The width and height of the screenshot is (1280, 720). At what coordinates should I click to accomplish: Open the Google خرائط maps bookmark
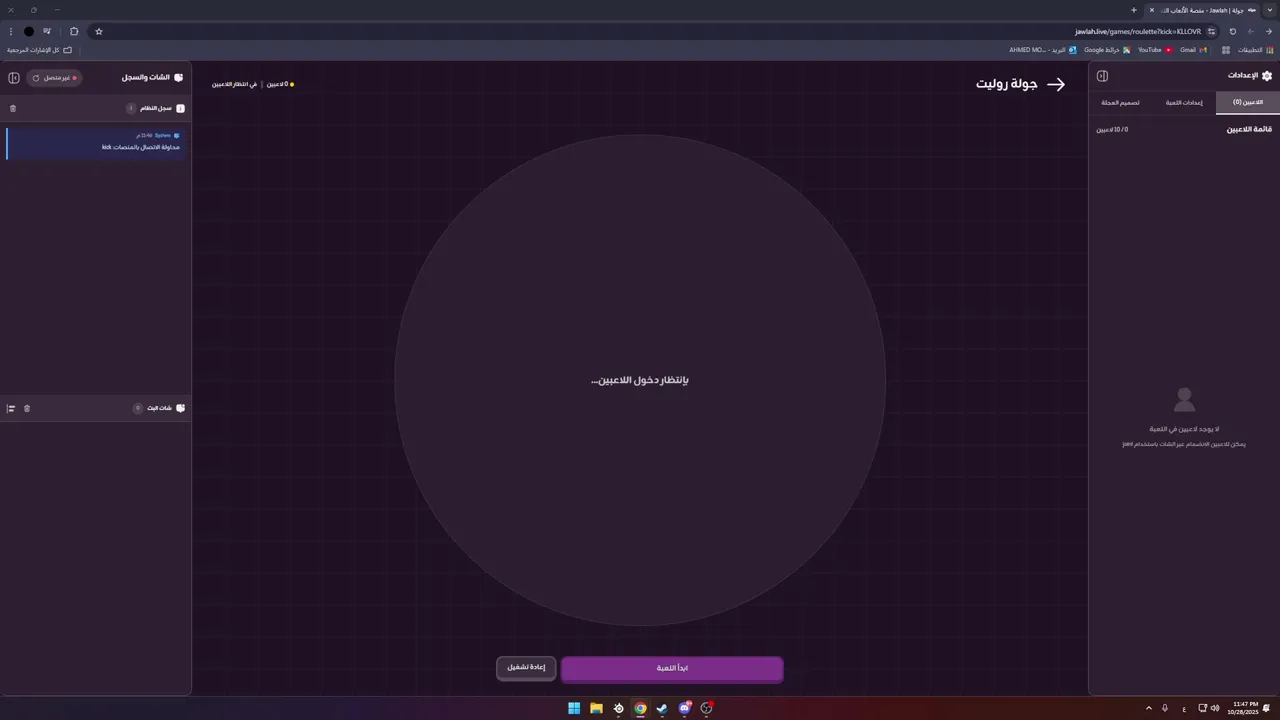coord(1107,50)
